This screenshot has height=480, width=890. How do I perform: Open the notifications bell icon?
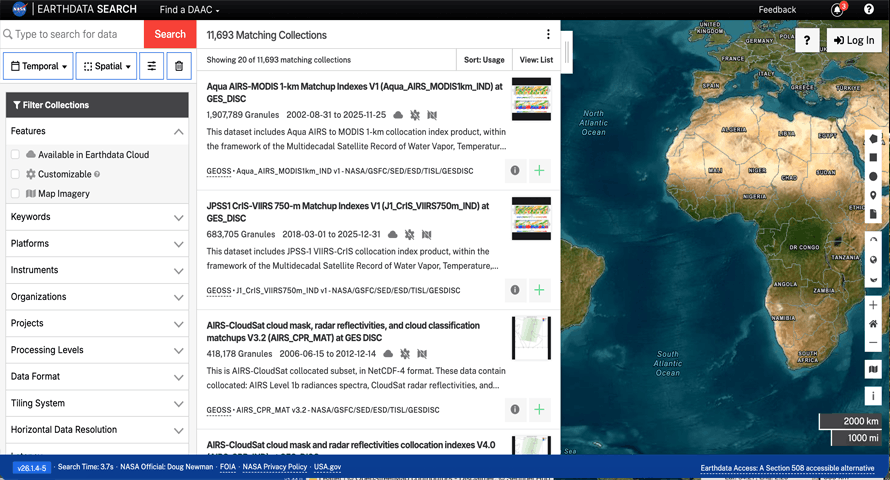tap(837, 10)
